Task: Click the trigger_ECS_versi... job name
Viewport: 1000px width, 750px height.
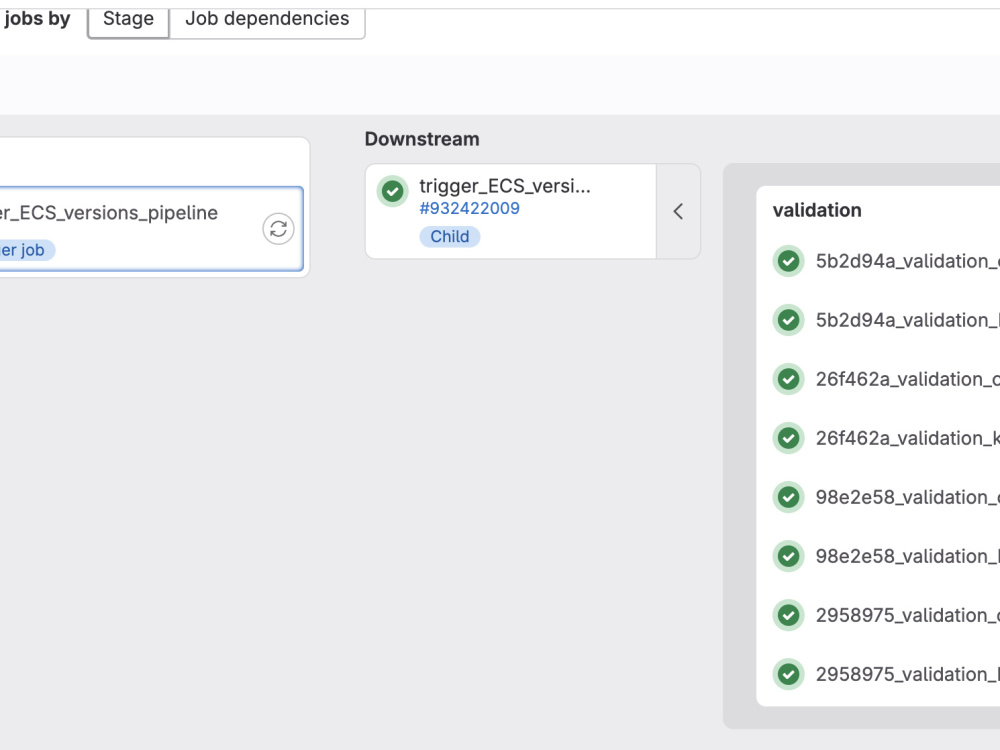Action: (x=505, y=185)
